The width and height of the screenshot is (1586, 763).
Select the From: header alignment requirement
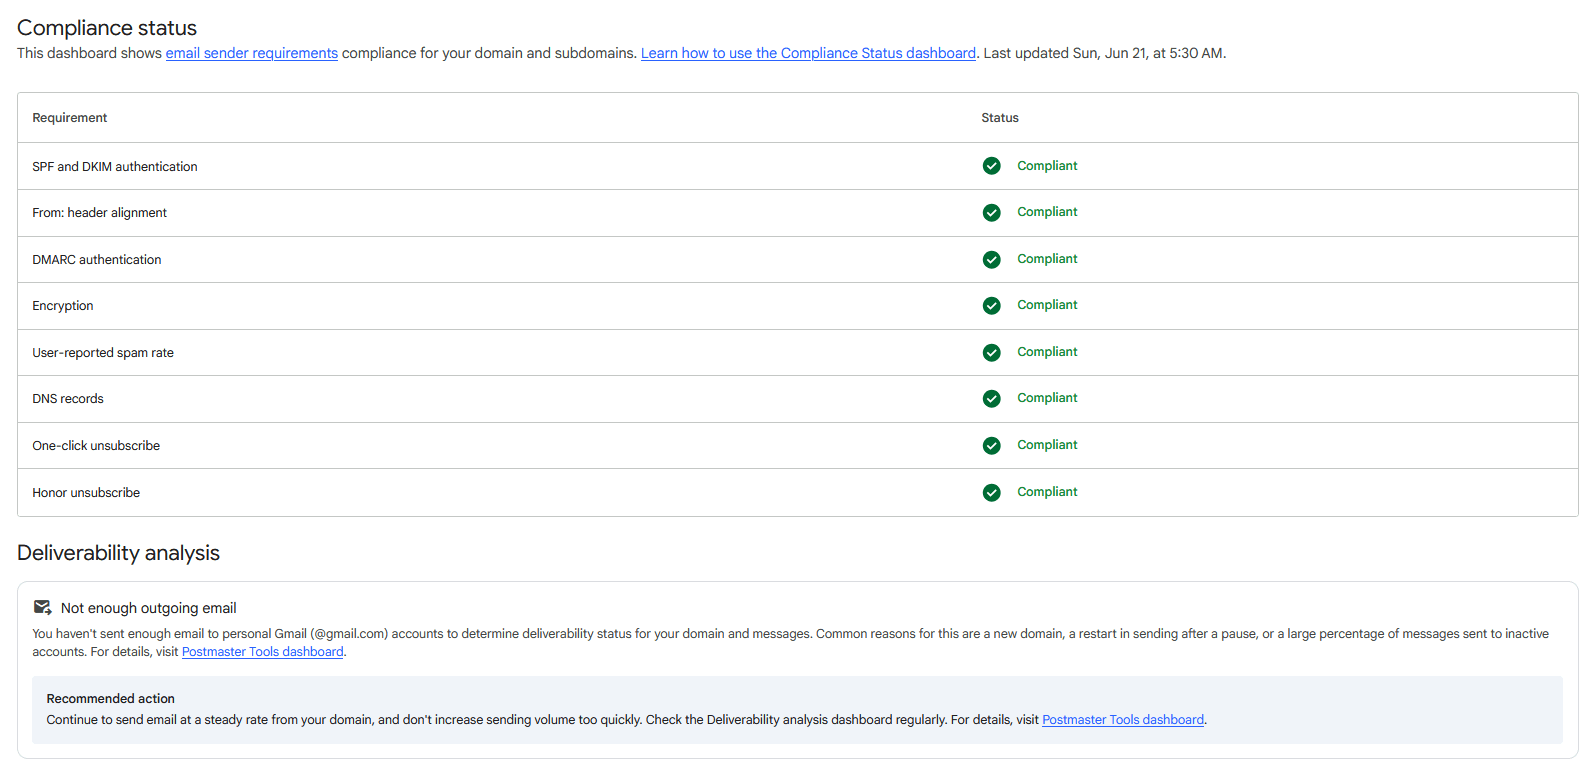(x=99, y=213)
